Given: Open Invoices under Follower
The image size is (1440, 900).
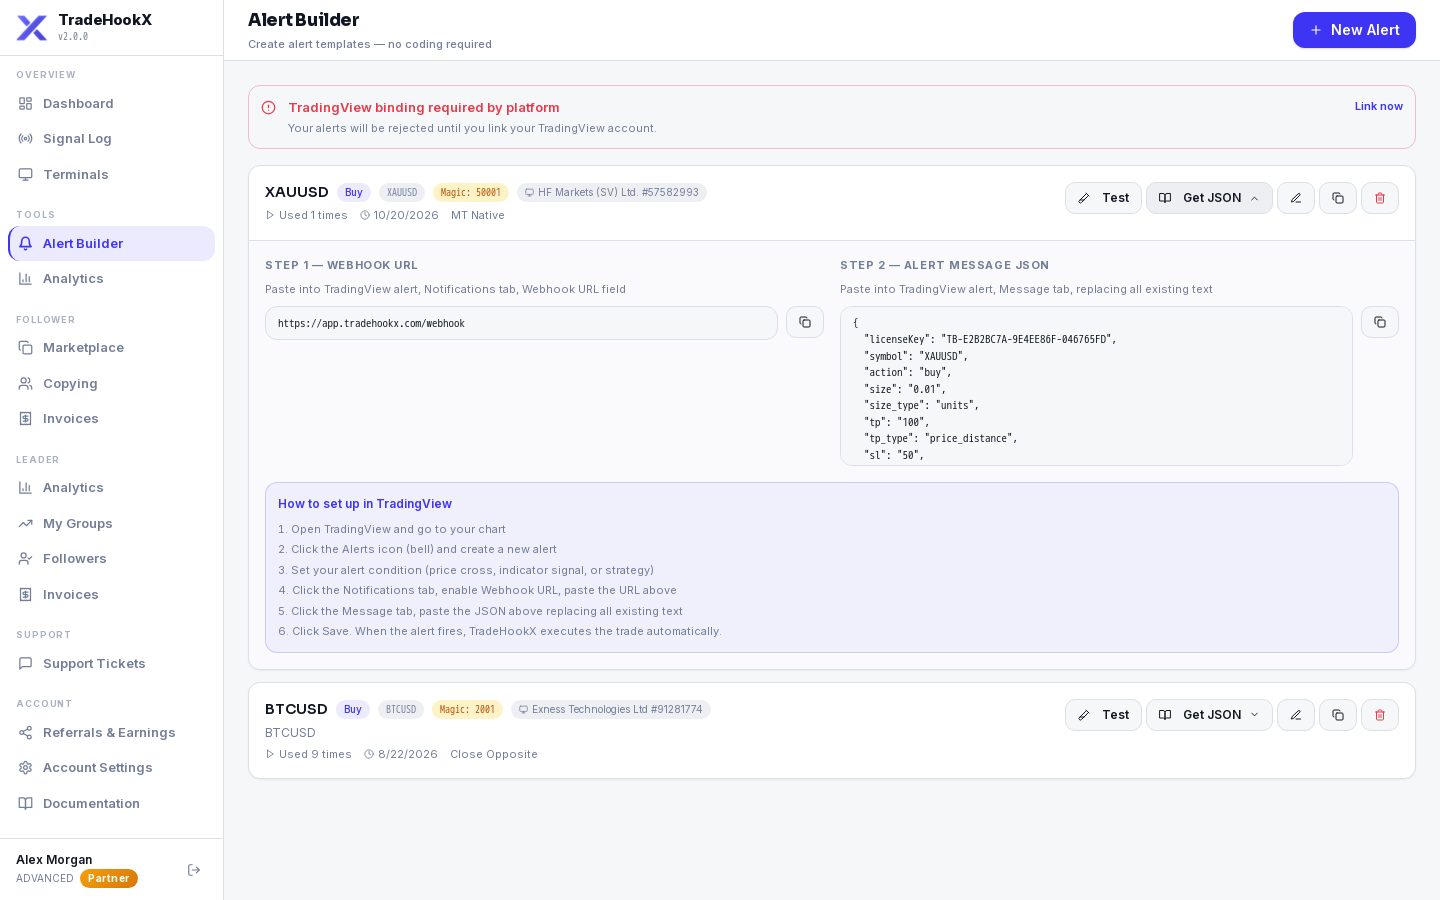Looking at the screenshot, I should [111, 419].
